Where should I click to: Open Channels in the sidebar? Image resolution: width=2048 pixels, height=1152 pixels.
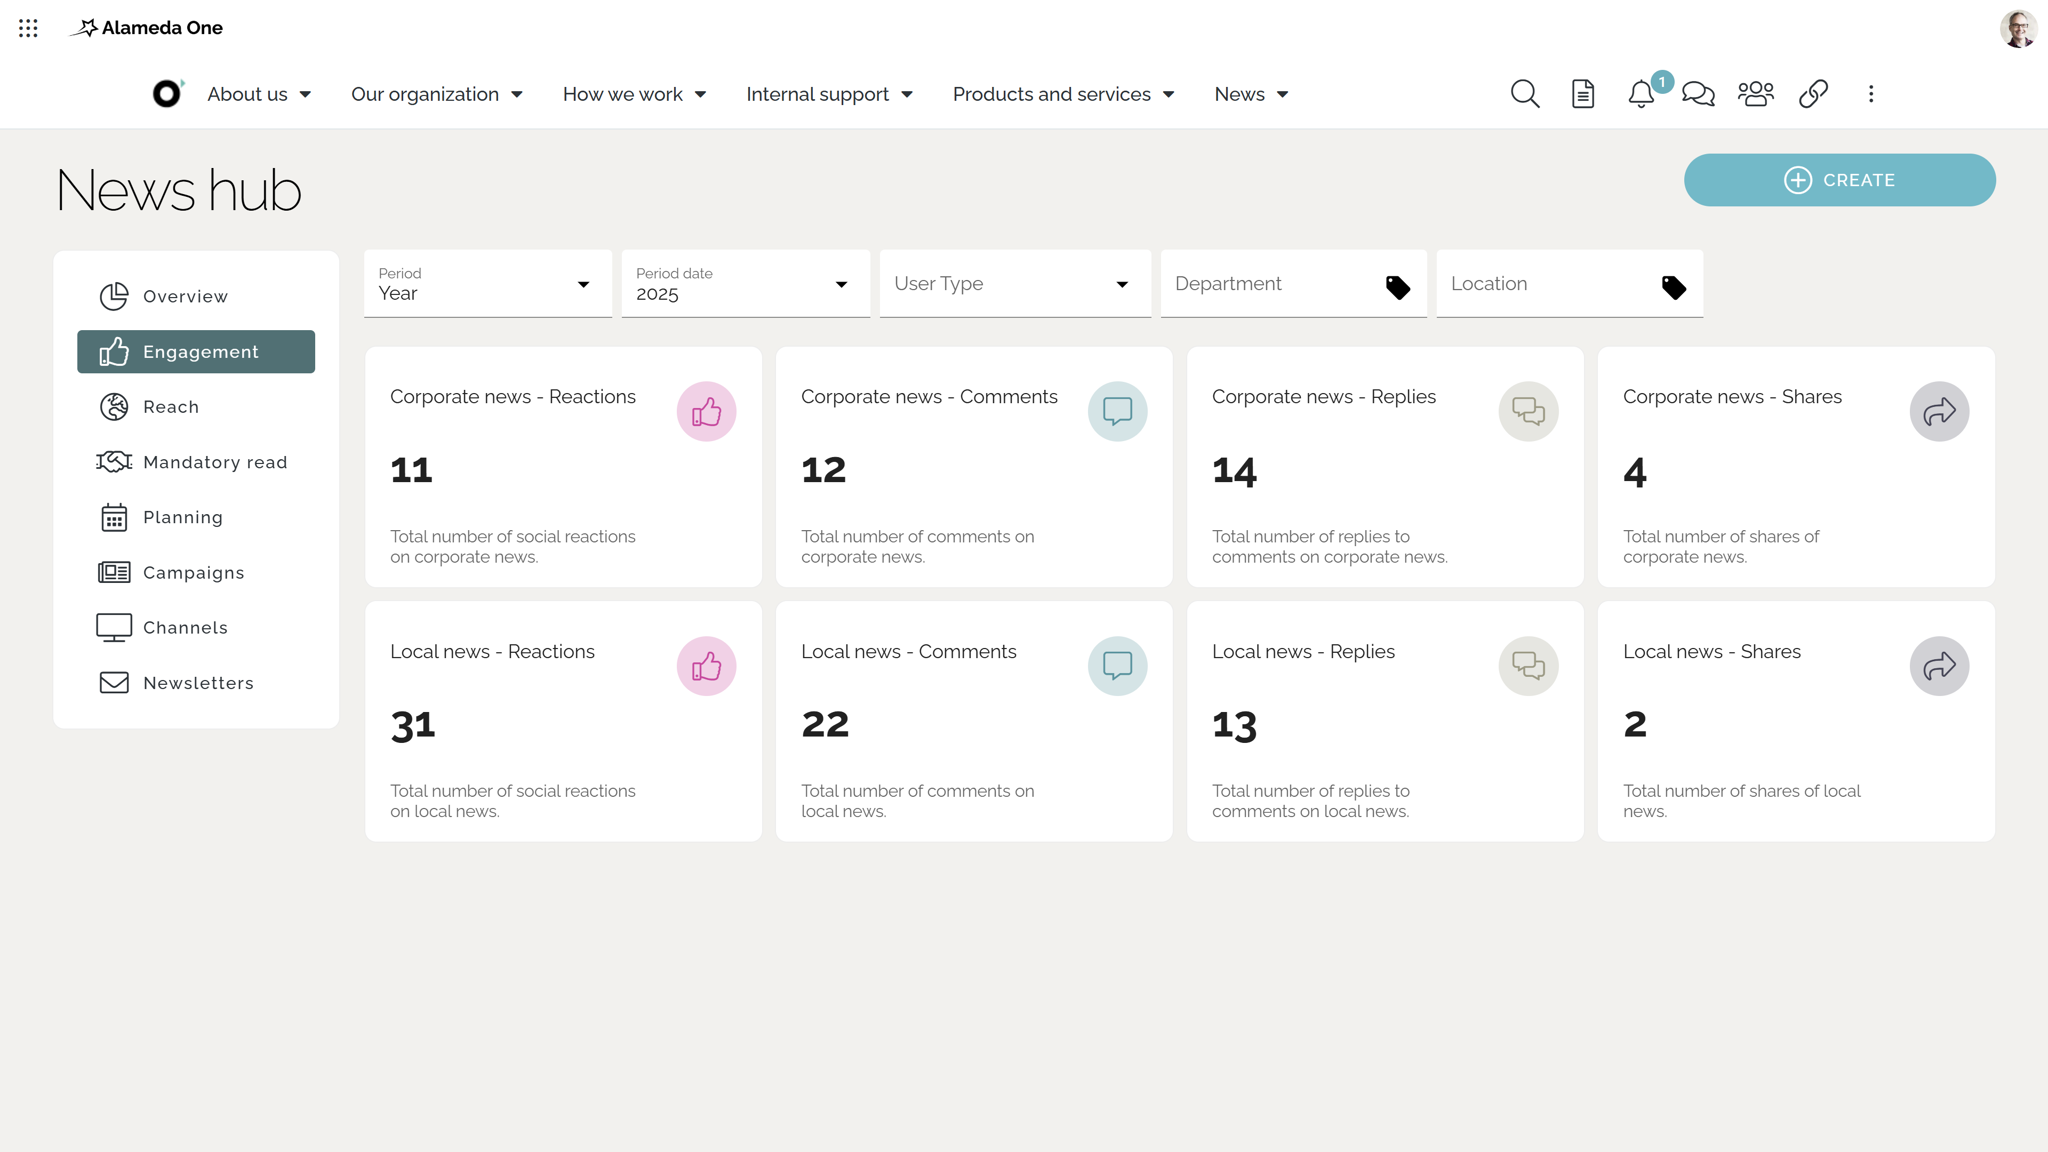pos(196,627)
